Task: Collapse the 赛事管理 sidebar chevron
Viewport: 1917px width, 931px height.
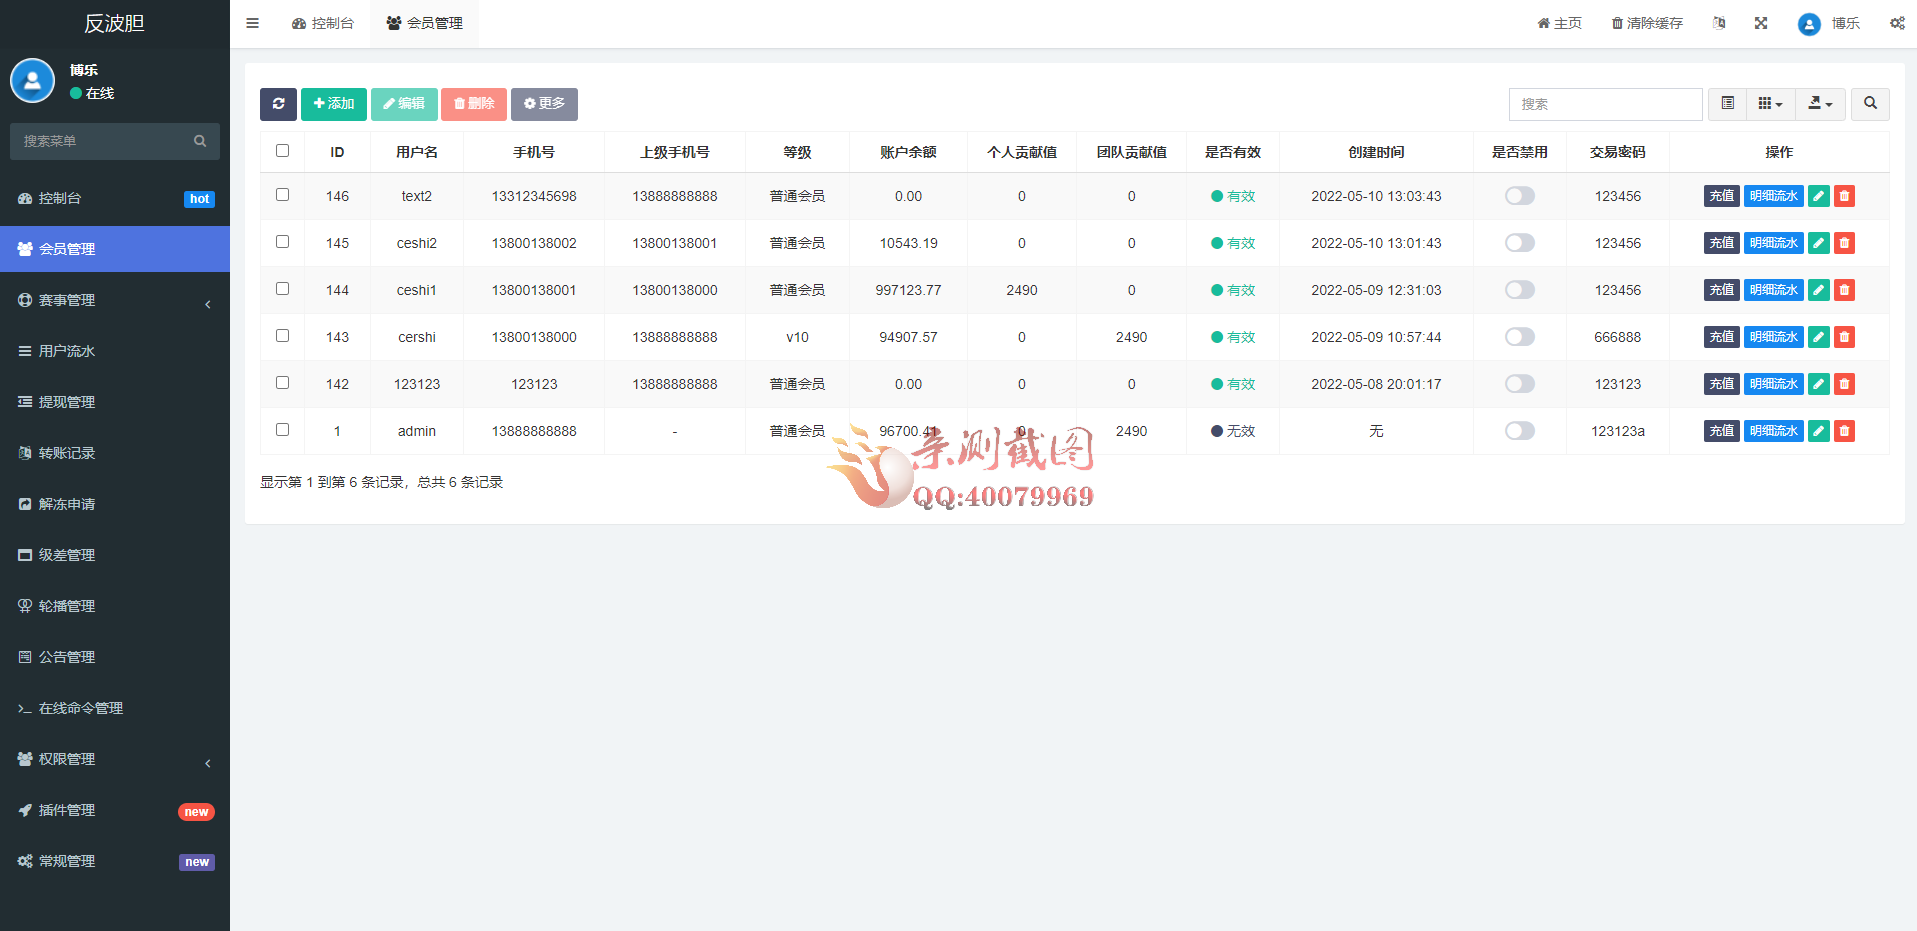Action: click(x=207, y=303)
